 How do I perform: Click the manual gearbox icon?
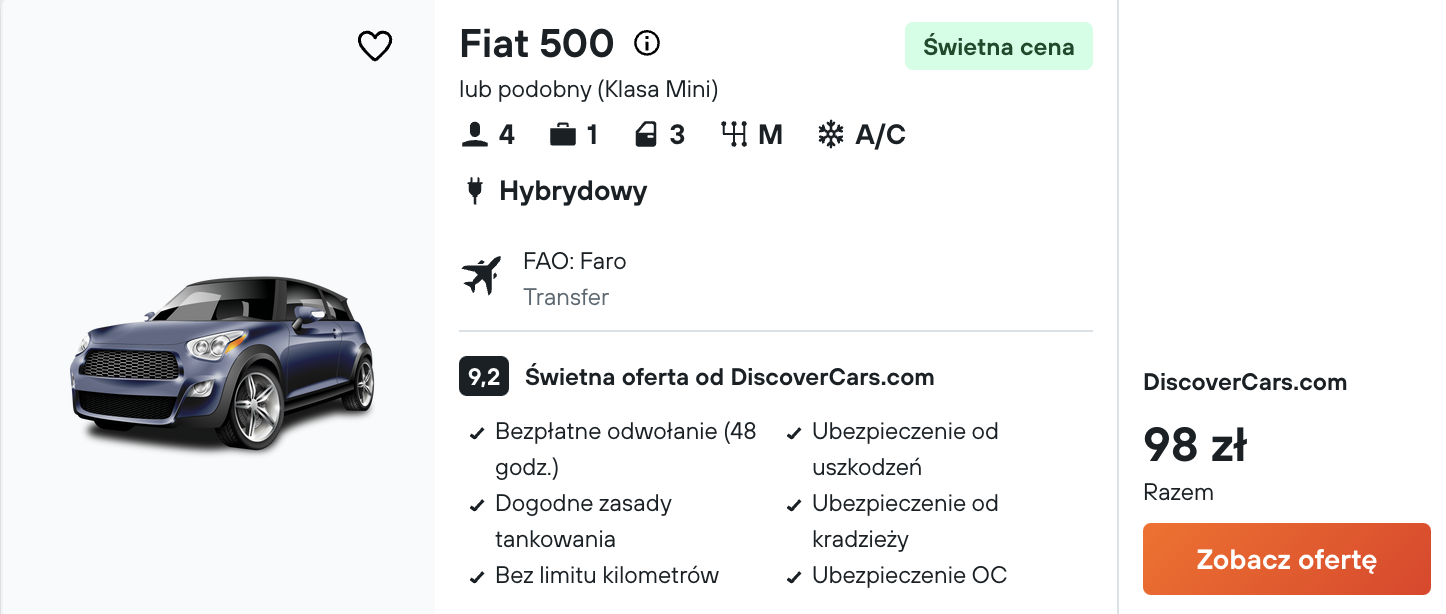point(735,135)
